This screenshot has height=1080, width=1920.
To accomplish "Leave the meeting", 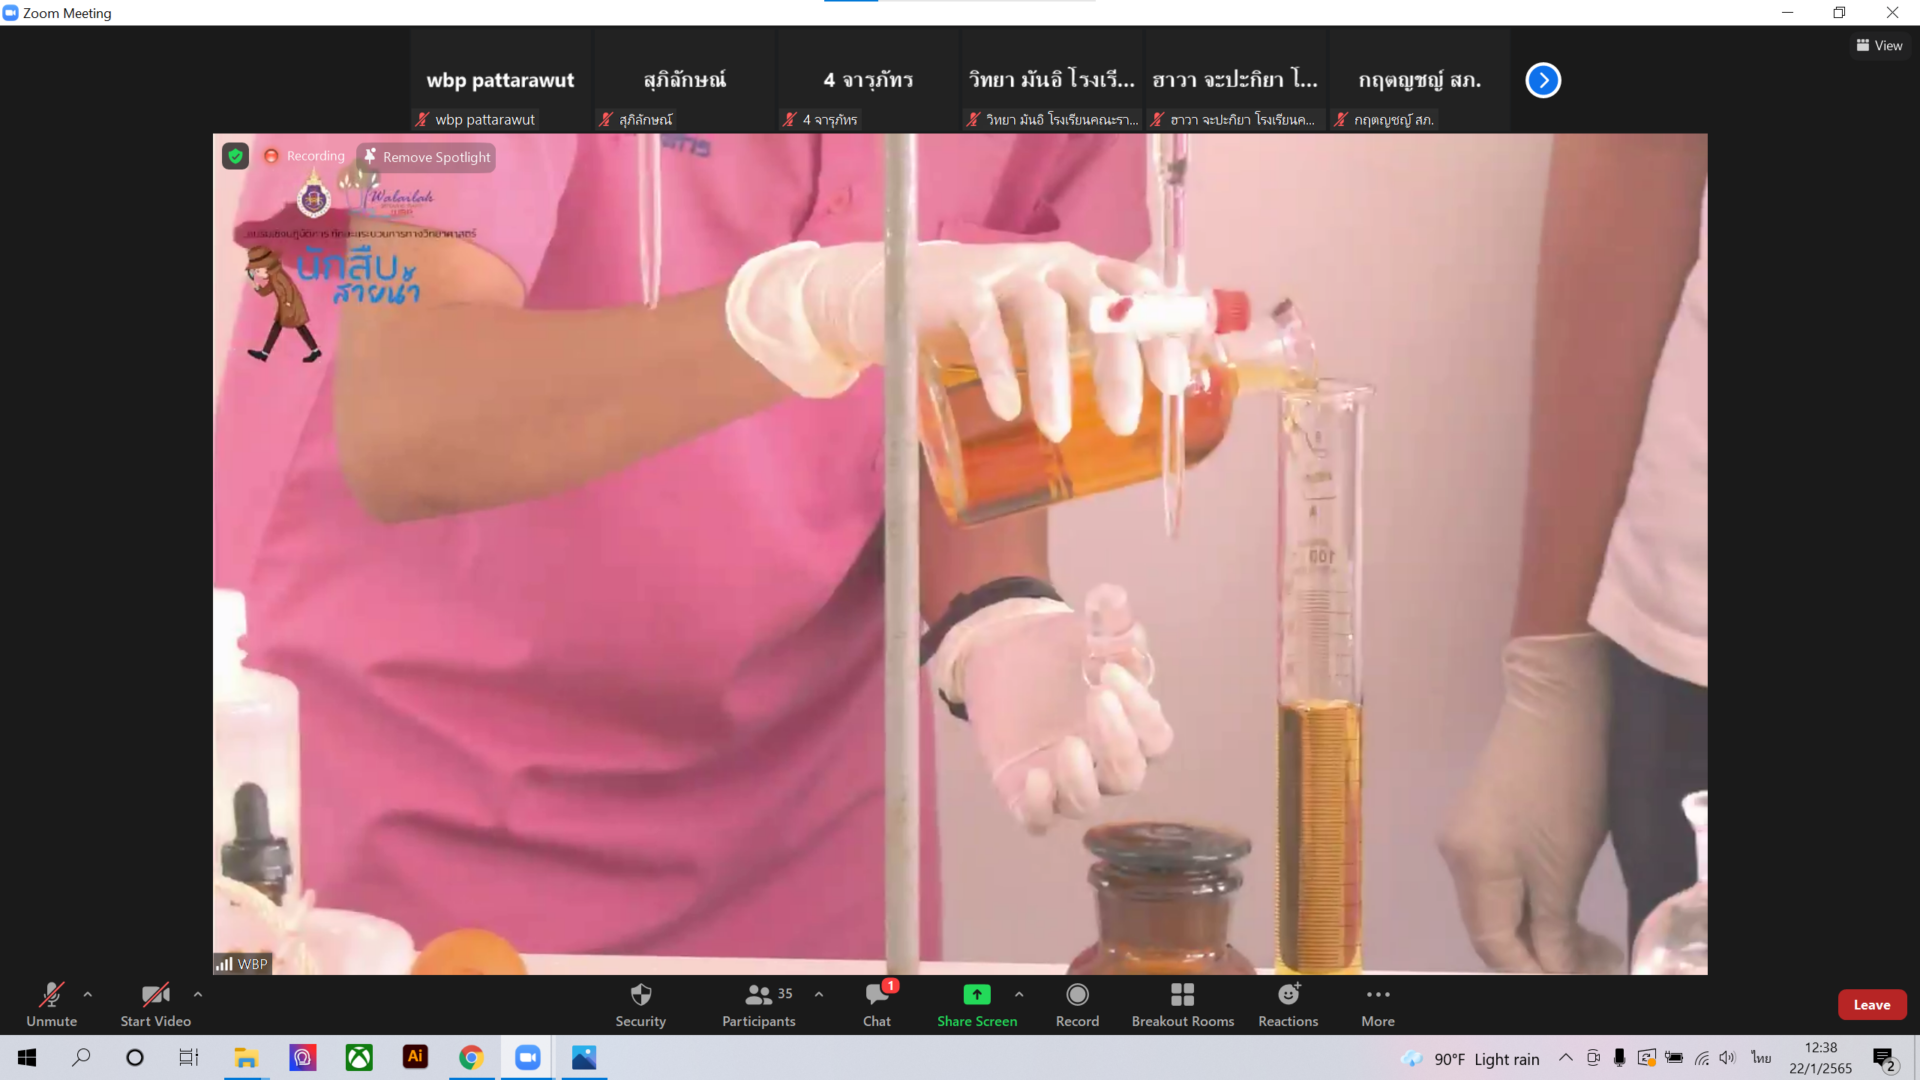I will coord(1871,1005).
